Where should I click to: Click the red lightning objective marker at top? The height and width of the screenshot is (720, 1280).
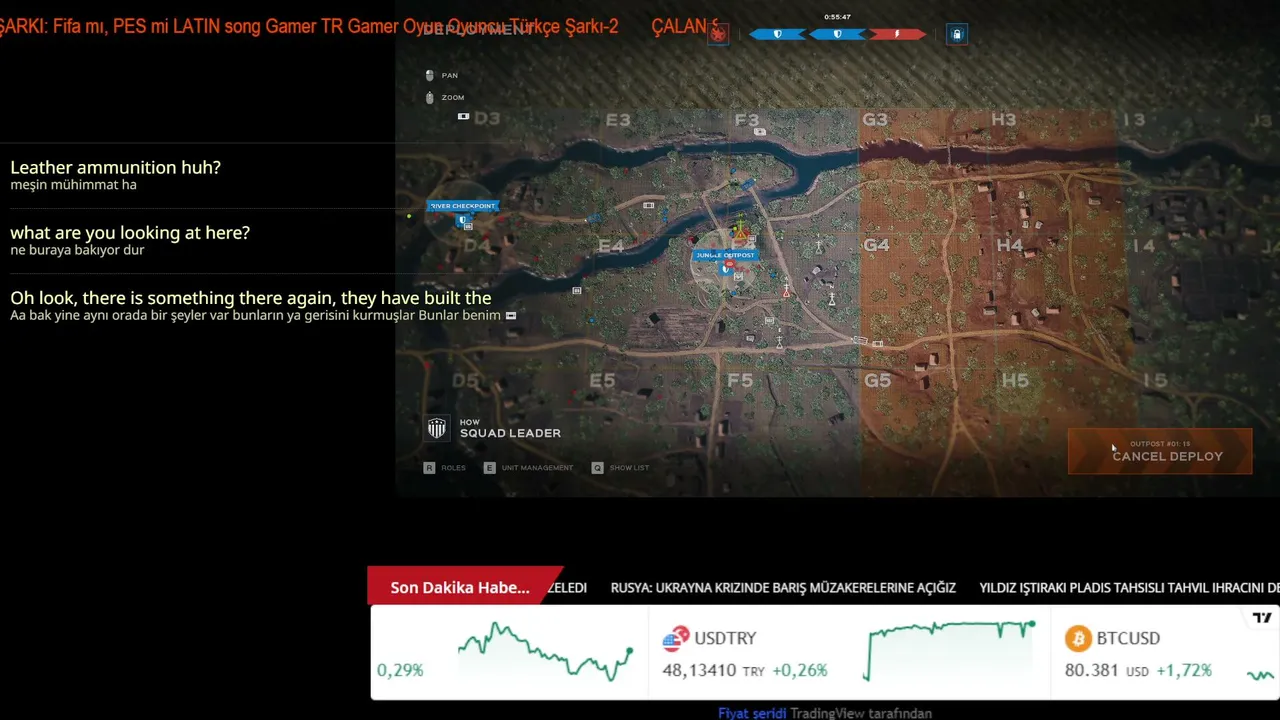[897, 34]
